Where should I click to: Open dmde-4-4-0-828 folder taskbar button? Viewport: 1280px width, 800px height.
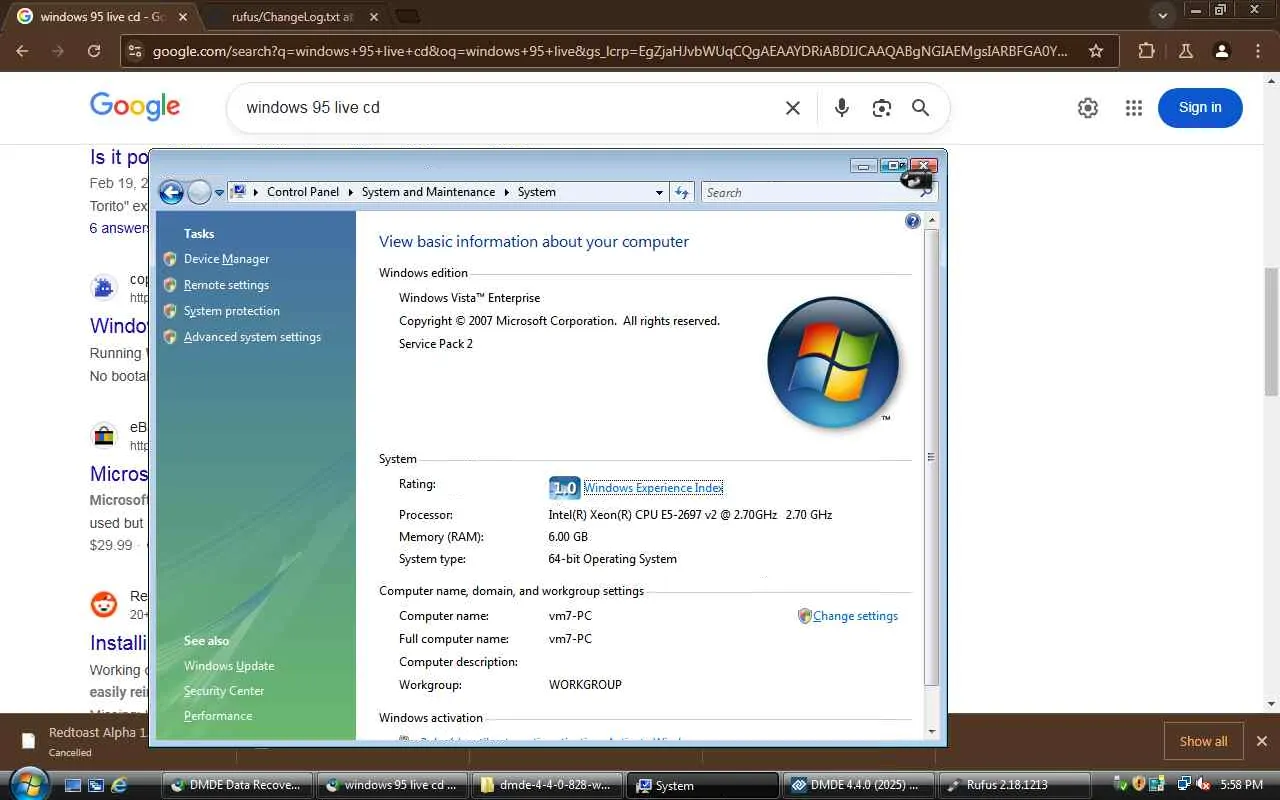pos(549,785)
